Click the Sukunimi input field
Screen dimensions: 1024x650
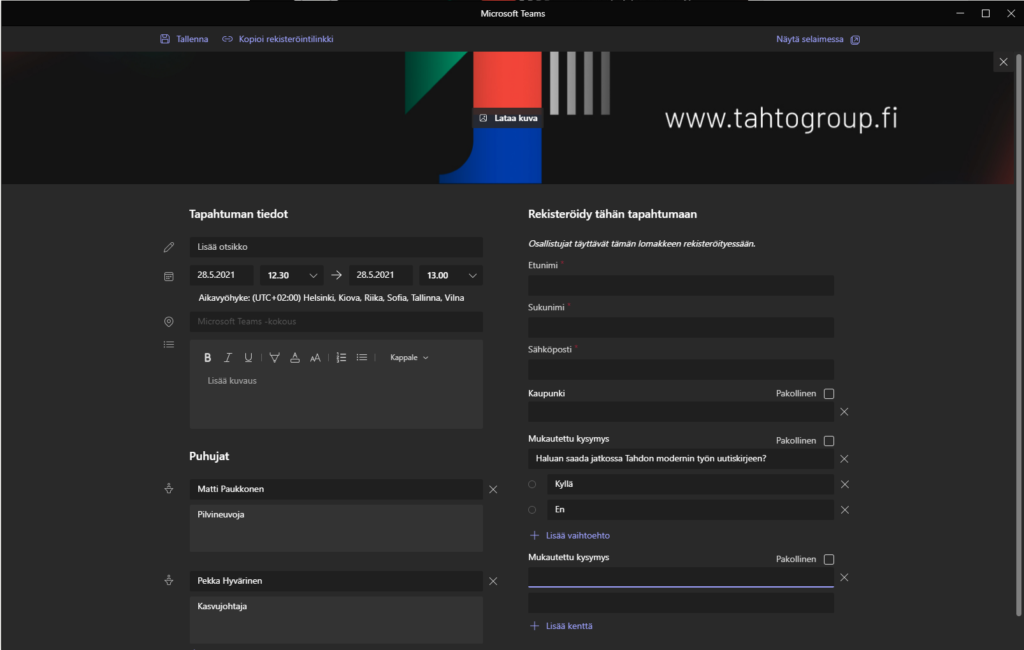coord(680,327)
